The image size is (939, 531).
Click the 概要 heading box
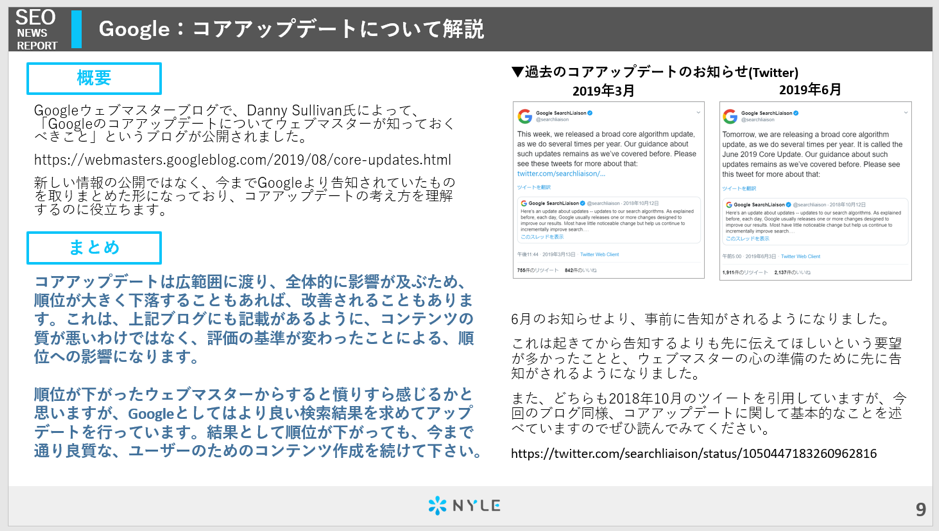94,78
